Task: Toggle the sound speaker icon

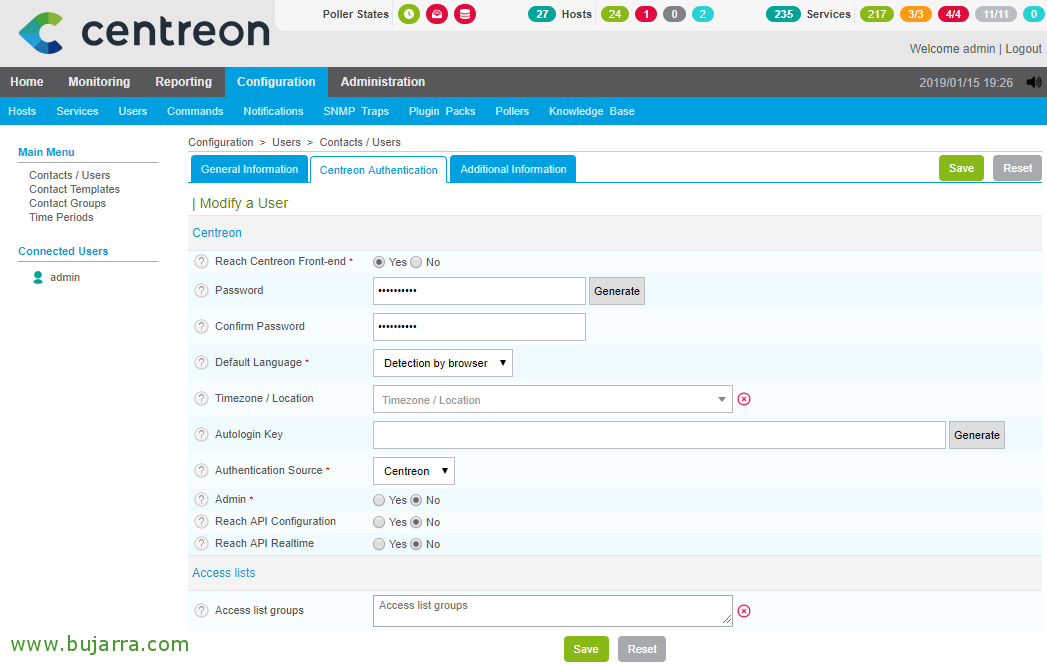Action: click(x=1034, y=82)
